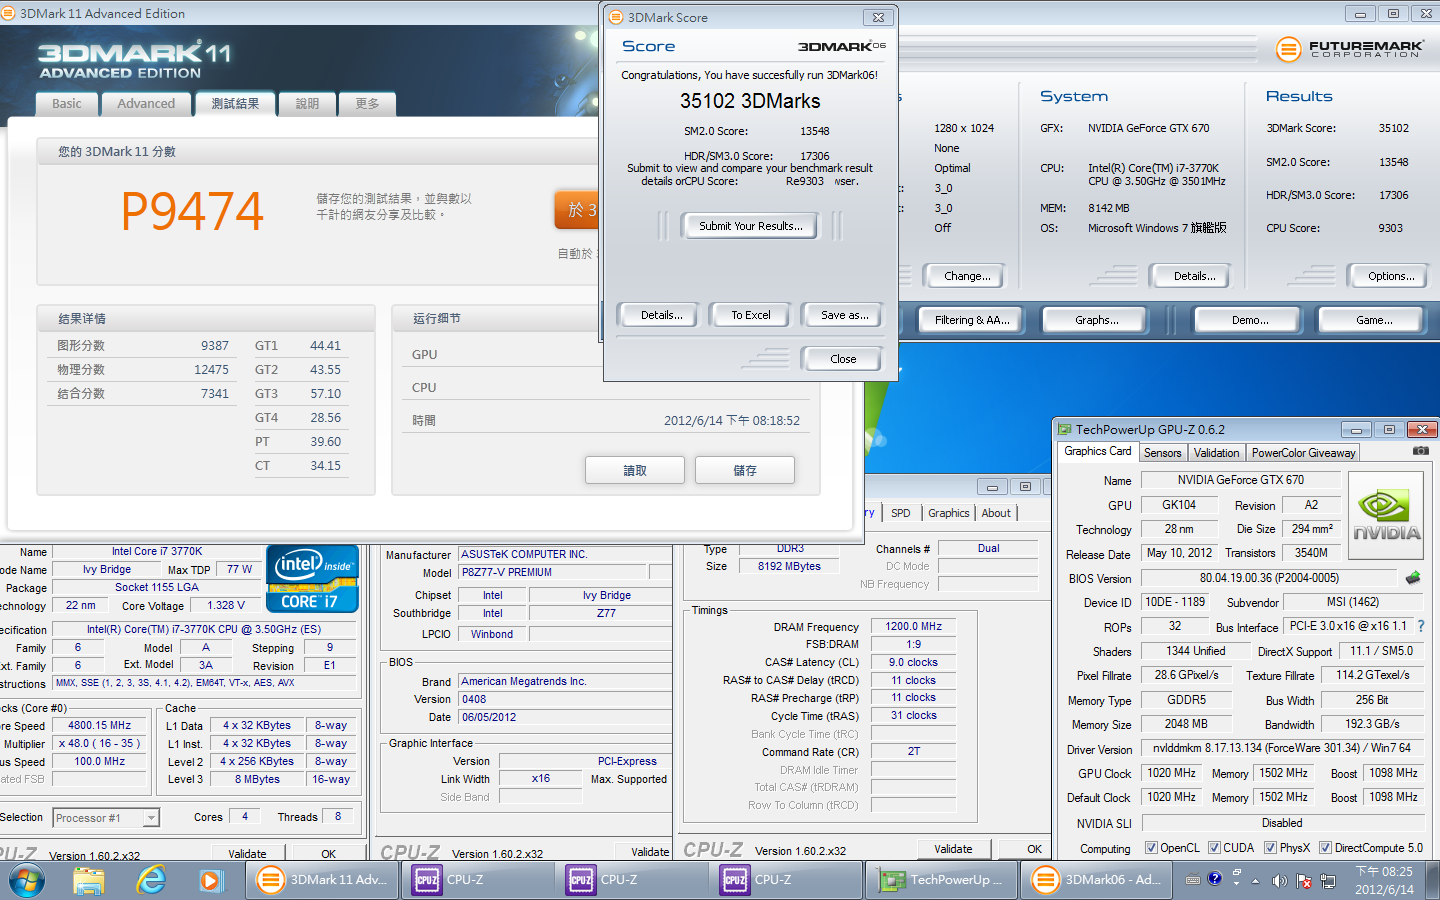Open the Processor #1 selection dropdown
Image resolution: width=1440 pixels, height=900 pixels.
coord(106,818)
